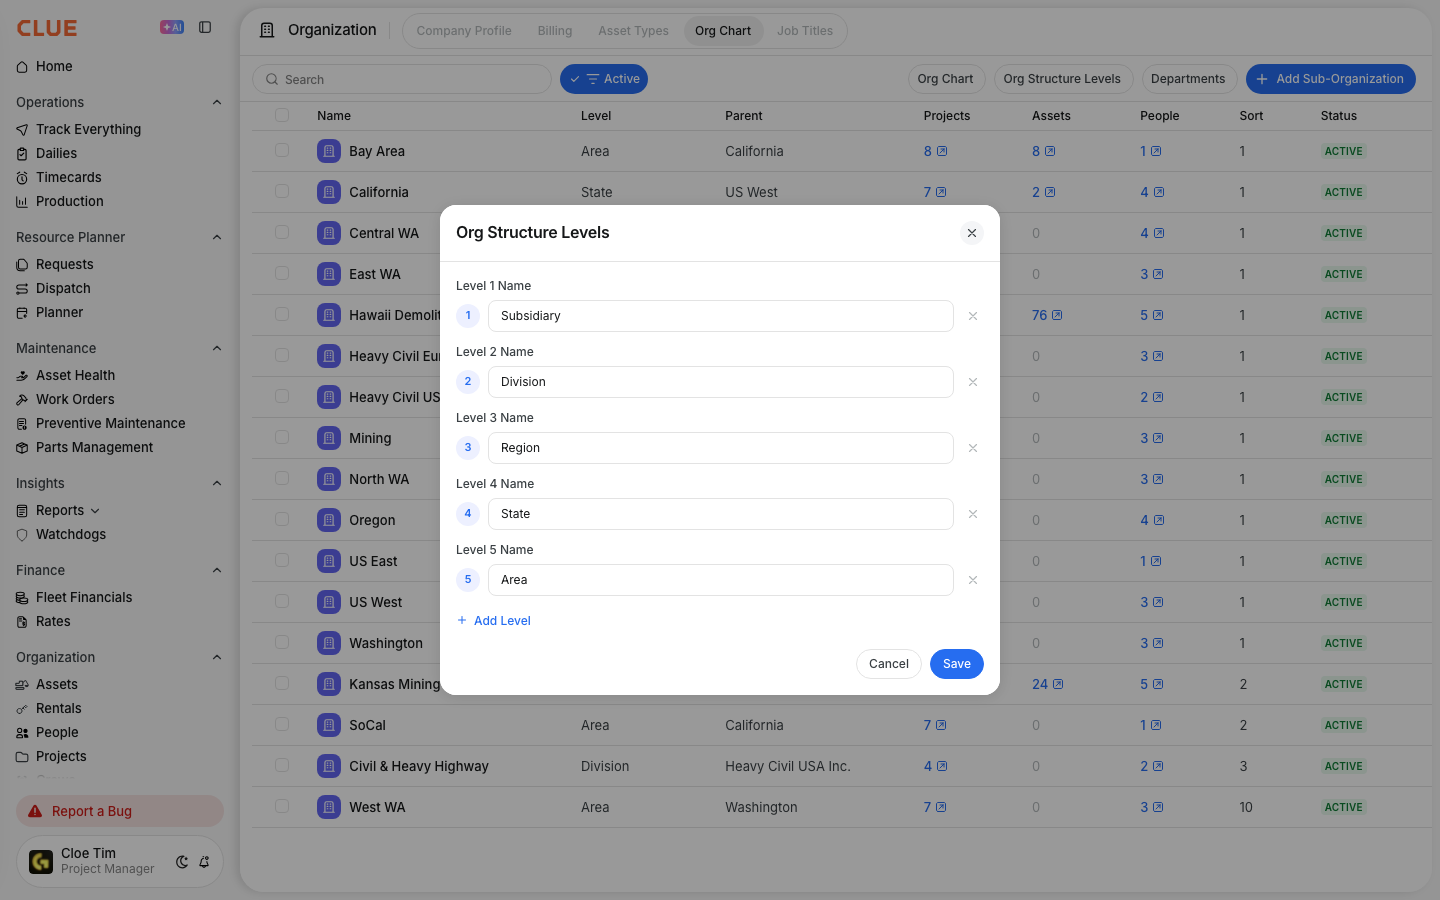Focus the Level 1 Name Subsidiary field
1440x900 pixels.
pos(721,316)
